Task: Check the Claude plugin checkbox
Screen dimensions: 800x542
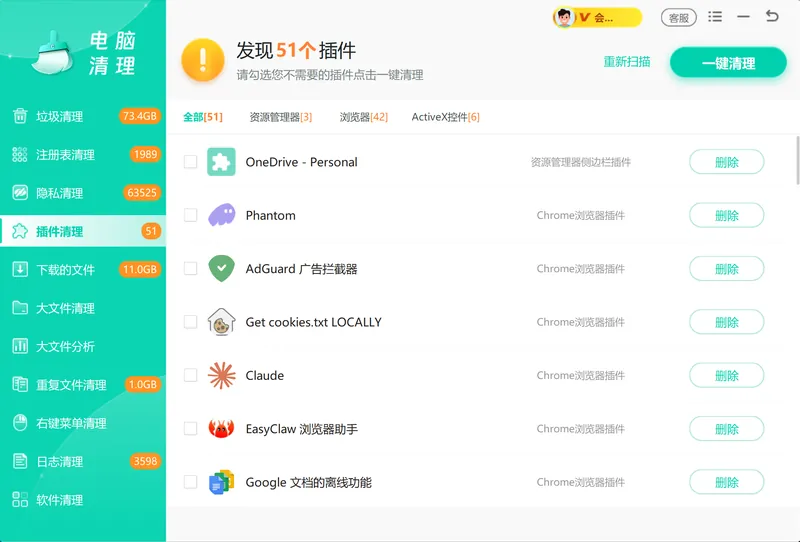Action: [x=190, y=375]
